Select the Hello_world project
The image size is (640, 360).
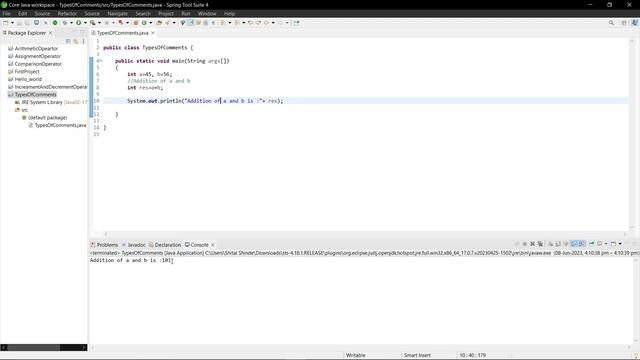pyautogui.click(x=28, y=79)
